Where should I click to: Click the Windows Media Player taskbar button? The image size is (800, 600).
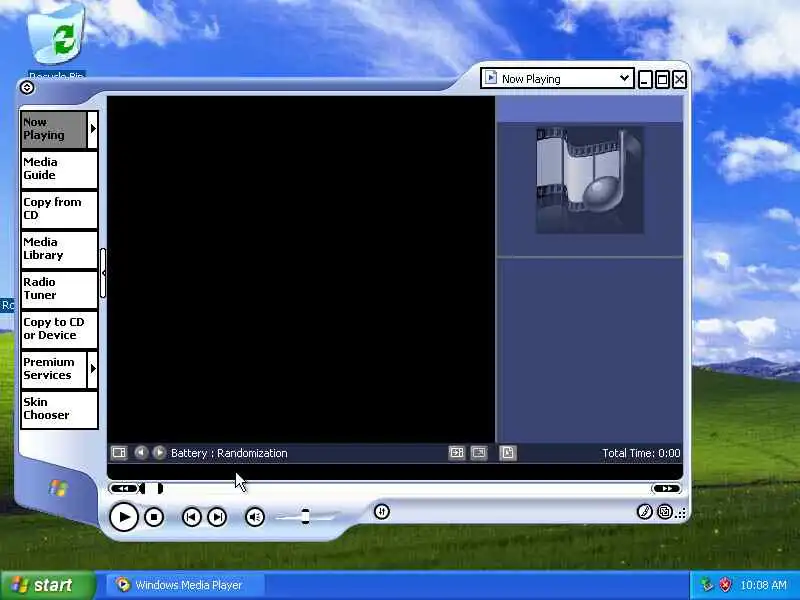pyautogui.click(x=186, y=585)
